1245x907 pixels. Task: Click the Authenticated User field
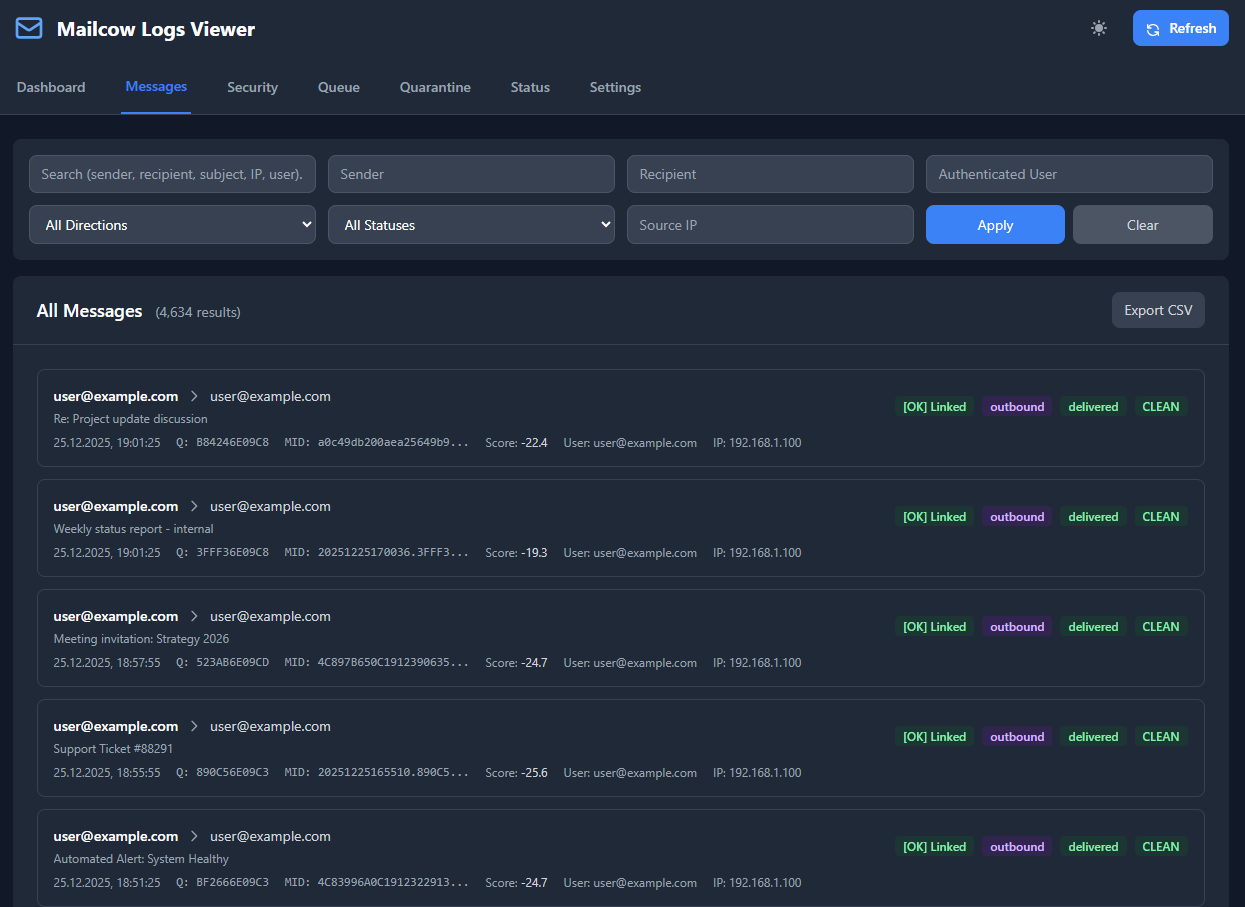coord(1069,174)
